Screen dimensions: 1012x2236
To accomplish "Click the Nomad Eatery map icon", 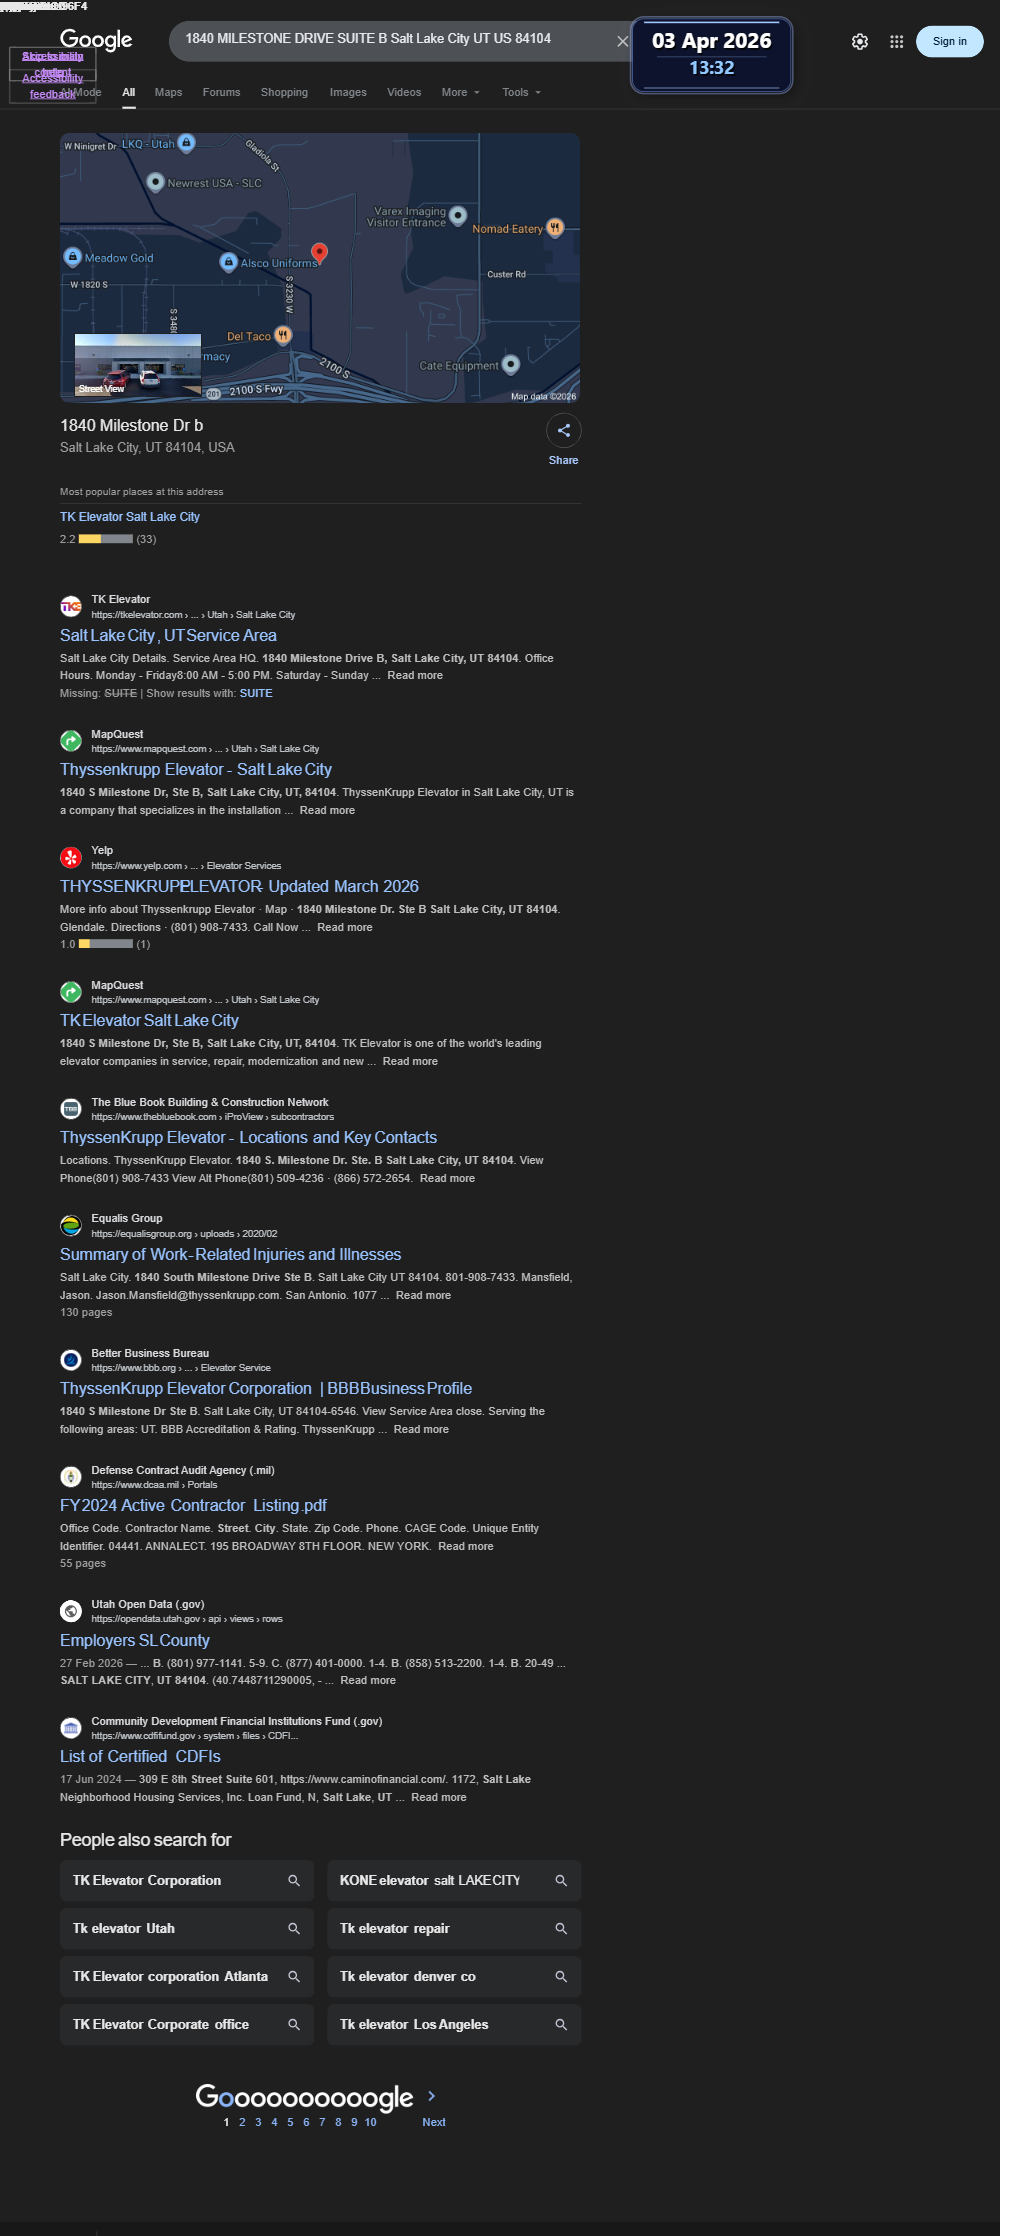I will point(555,228).
